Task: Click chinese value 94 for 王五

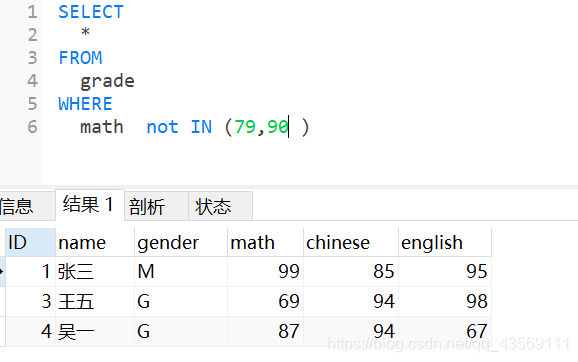Action: click(351, 302)
